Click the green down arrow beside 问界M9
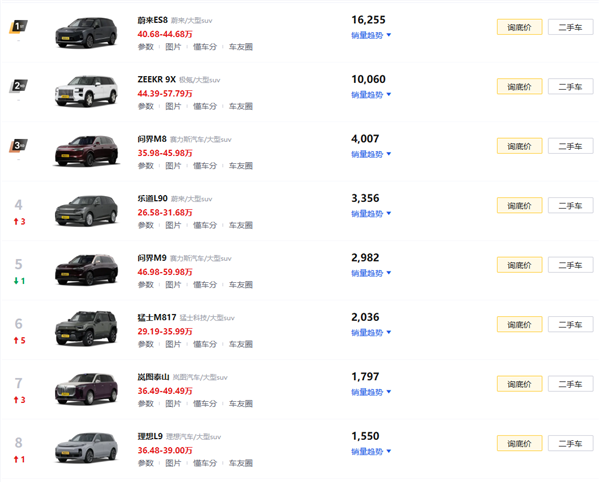Image resolution: width=600 pixels, height=482 pixels. click(15, 281)
